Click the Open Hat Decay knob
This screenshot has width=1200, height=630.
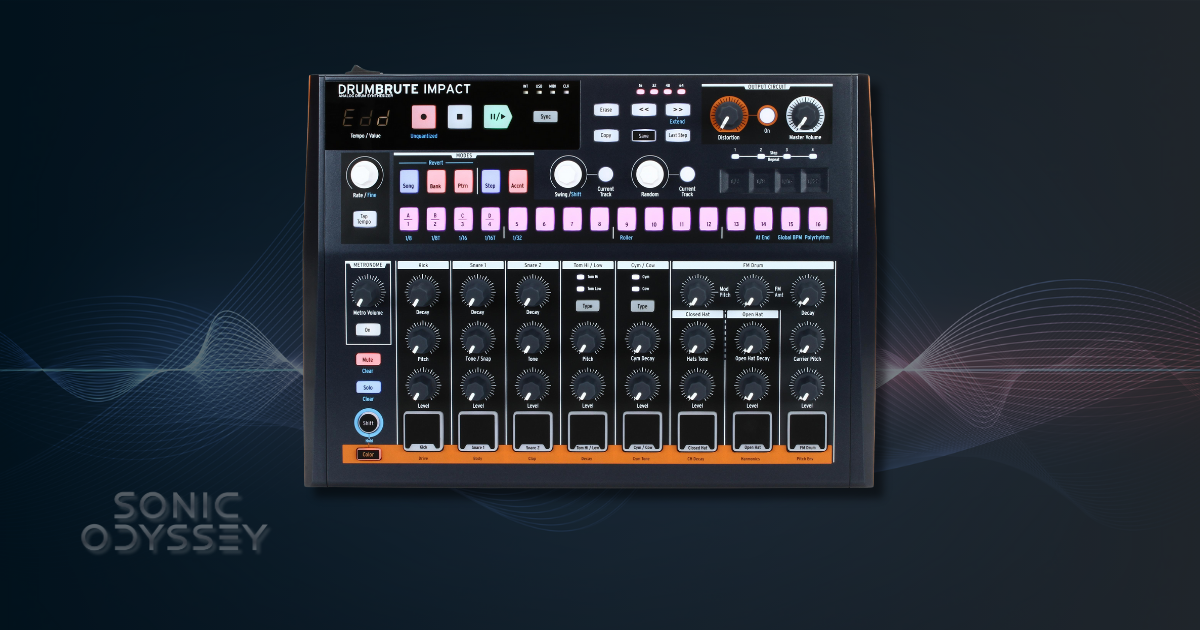point(752,339)
